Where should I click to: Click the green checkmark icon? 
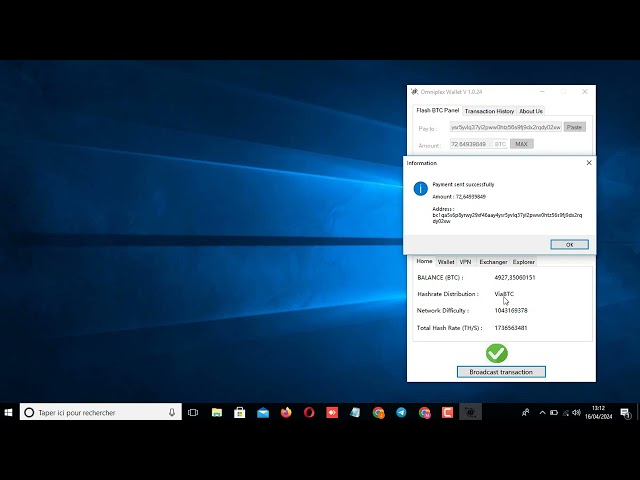coord(497,353)
